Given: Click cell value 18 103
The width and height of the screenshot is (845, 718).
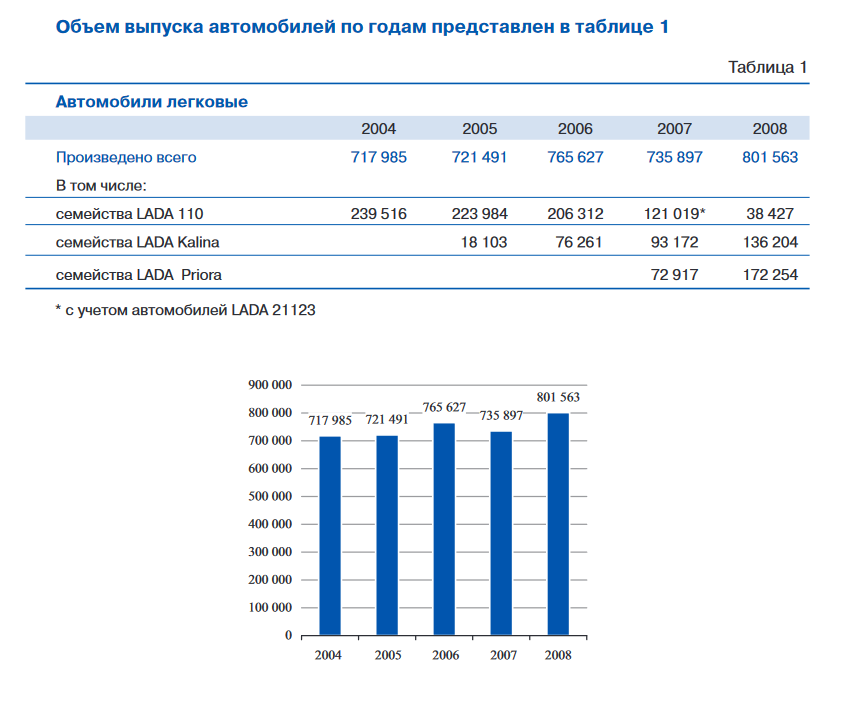Looking at the screenshot, I should [483, 243].
